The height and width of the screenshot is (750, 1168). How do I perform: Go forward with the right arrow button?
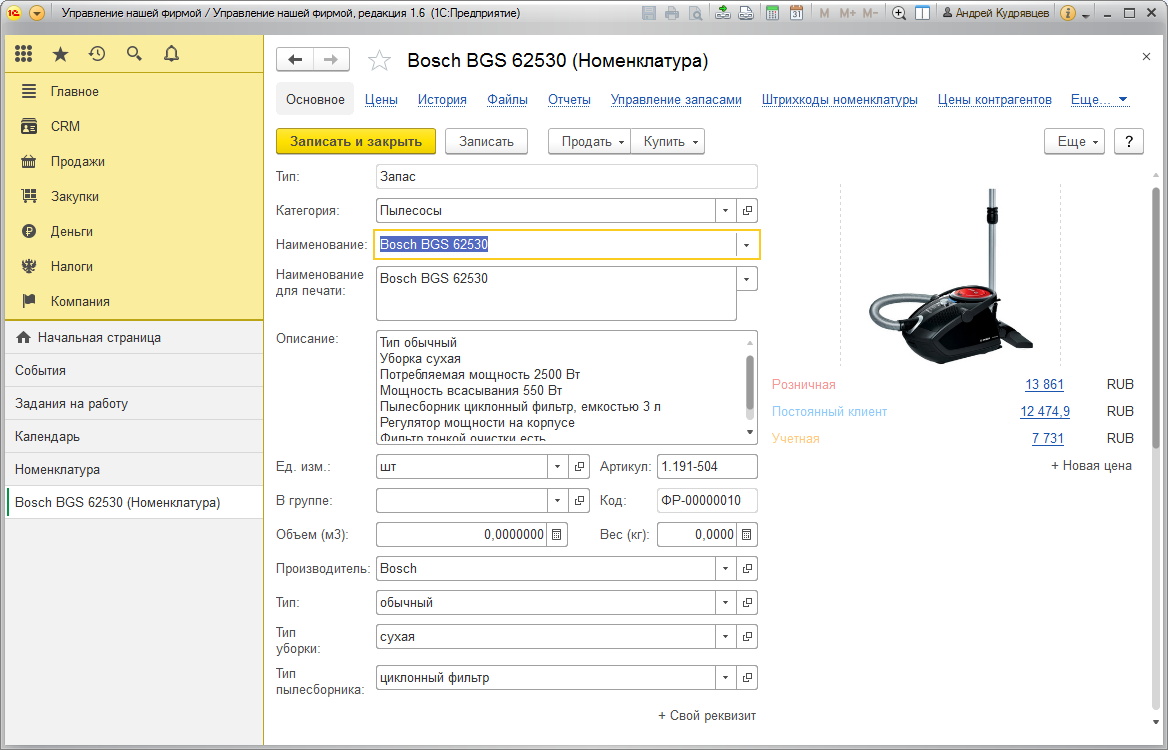[331, 60]
